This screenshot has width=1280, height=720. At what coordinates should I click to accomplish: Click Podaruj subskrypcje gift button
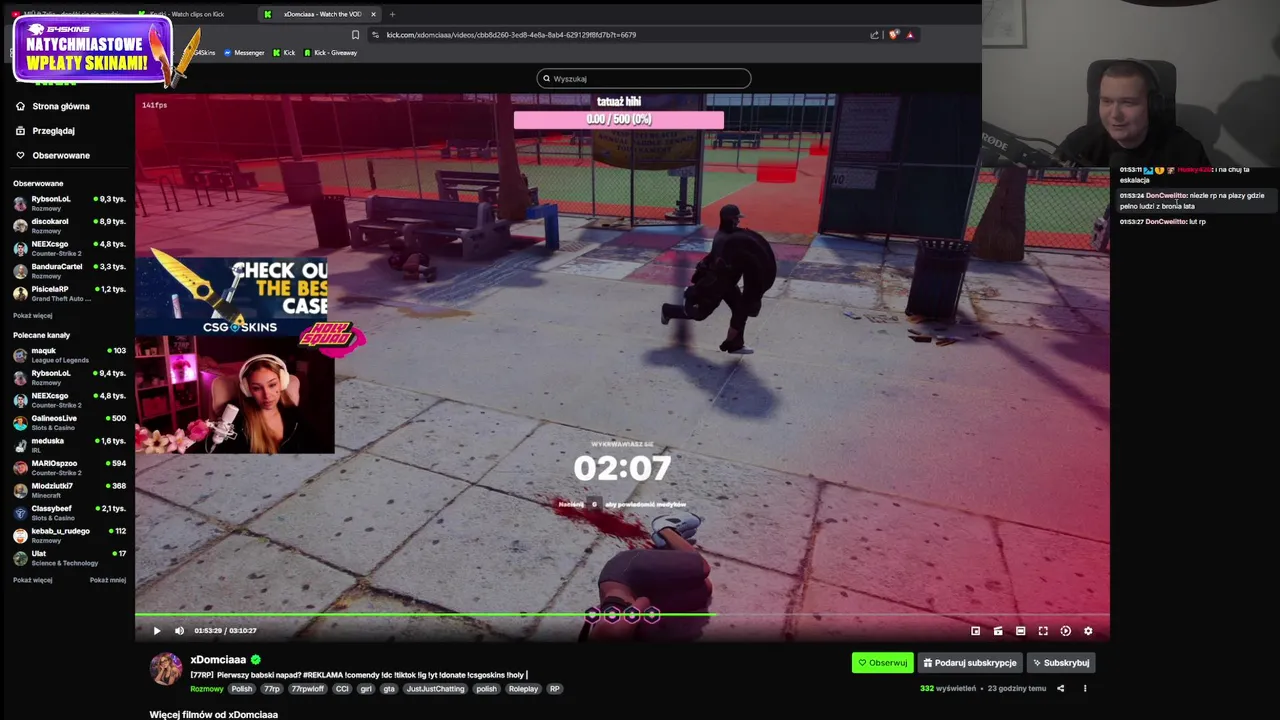969,663
